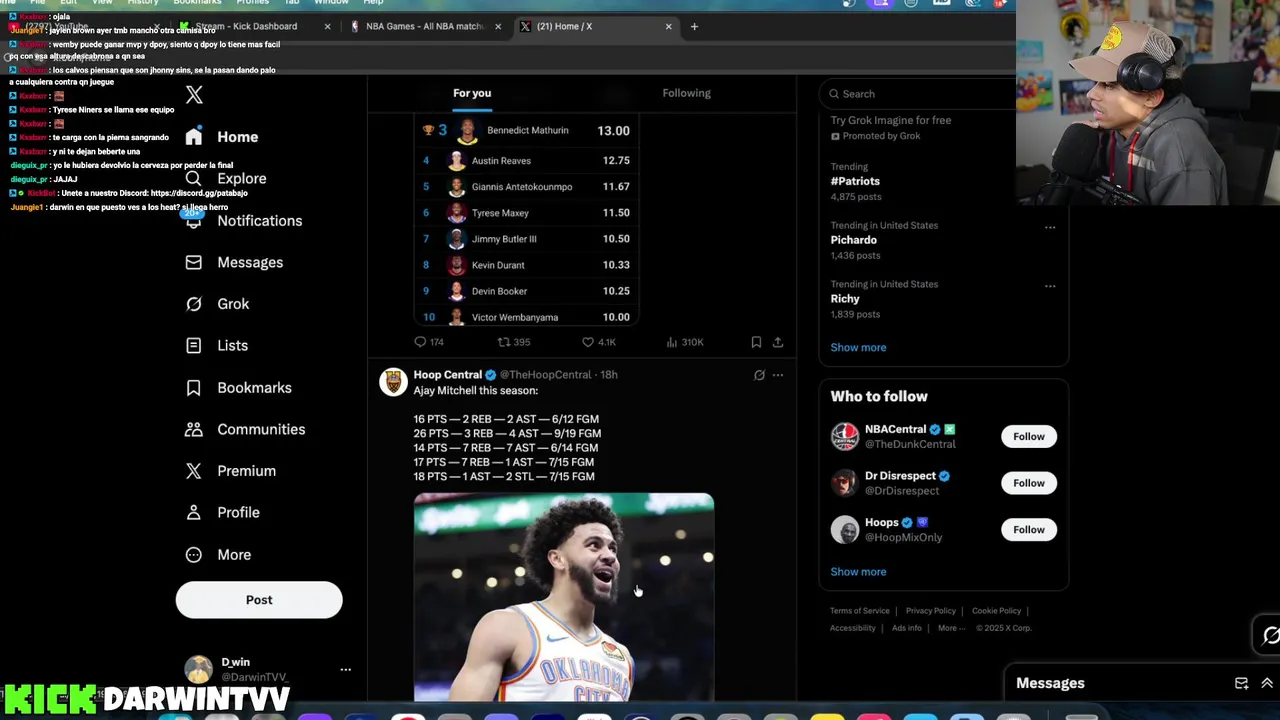Viewport: 1280px width, 720px height.
Task: Switch to the Following tab
Action: 686,93
